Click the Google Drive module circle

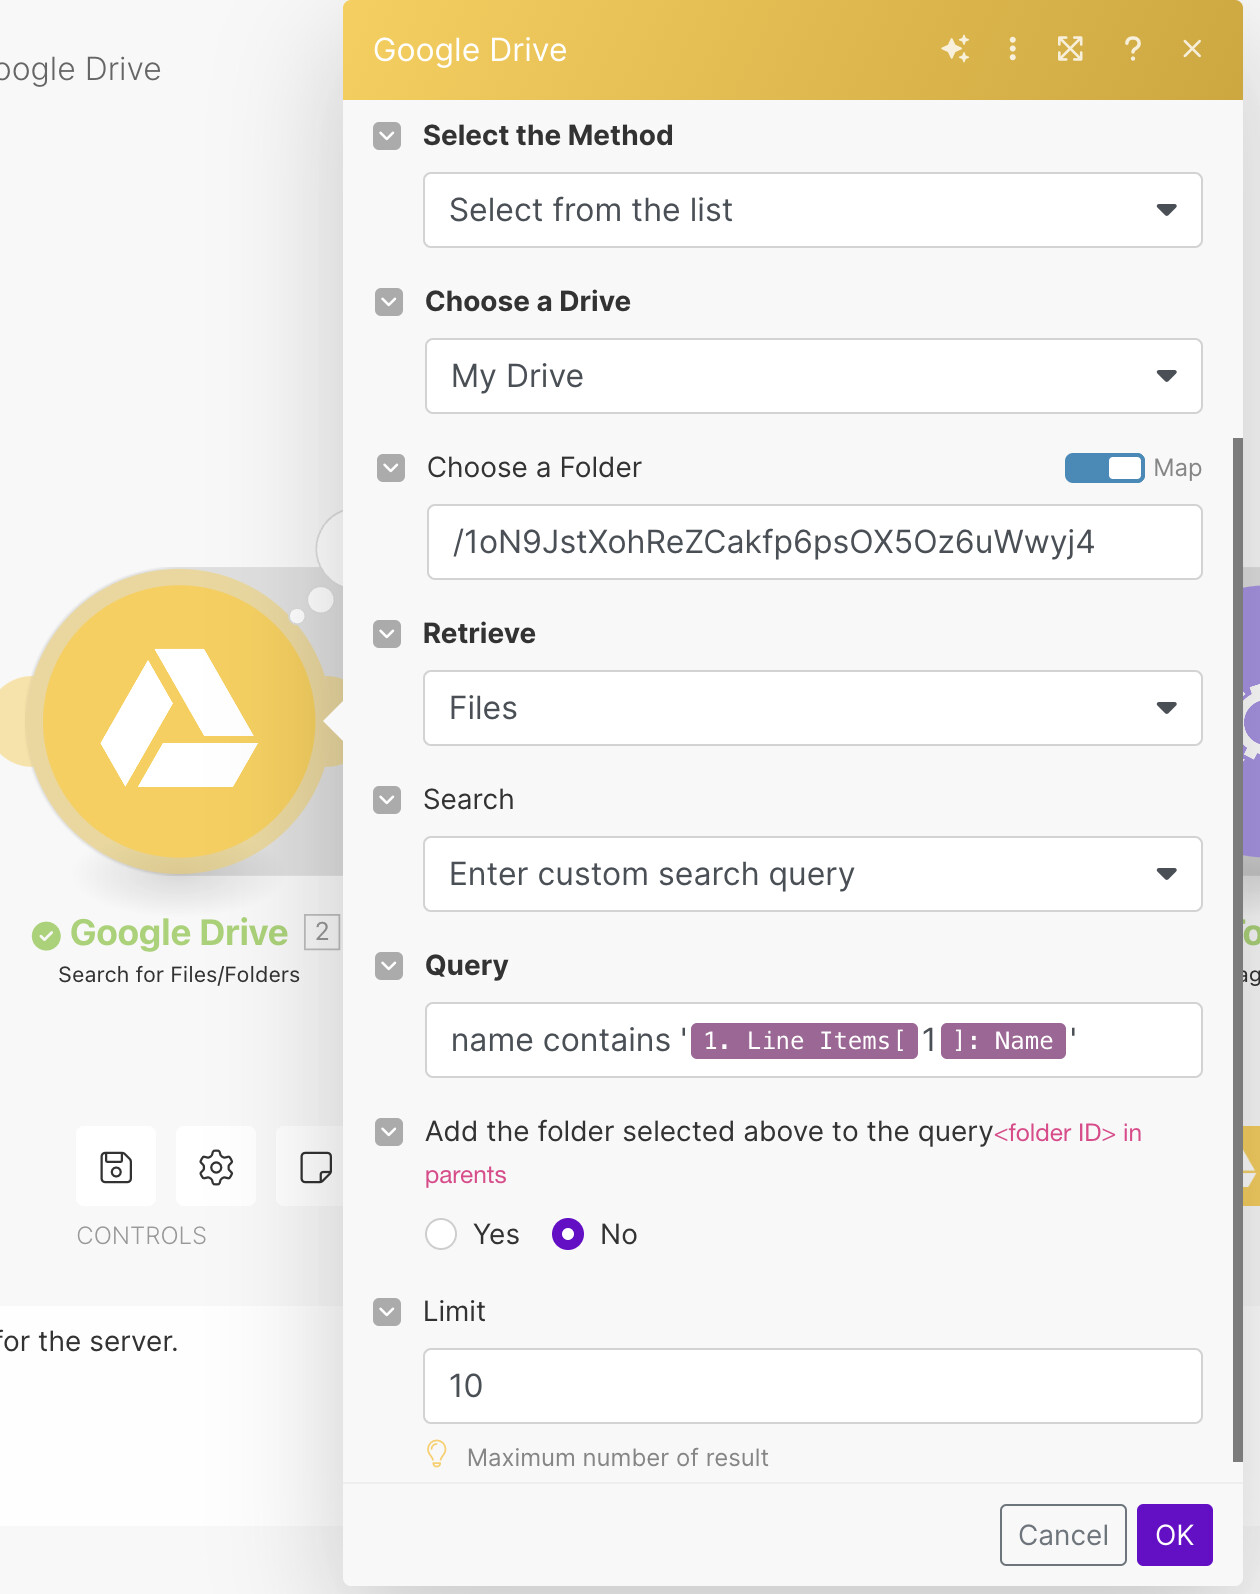click(180, 721)
